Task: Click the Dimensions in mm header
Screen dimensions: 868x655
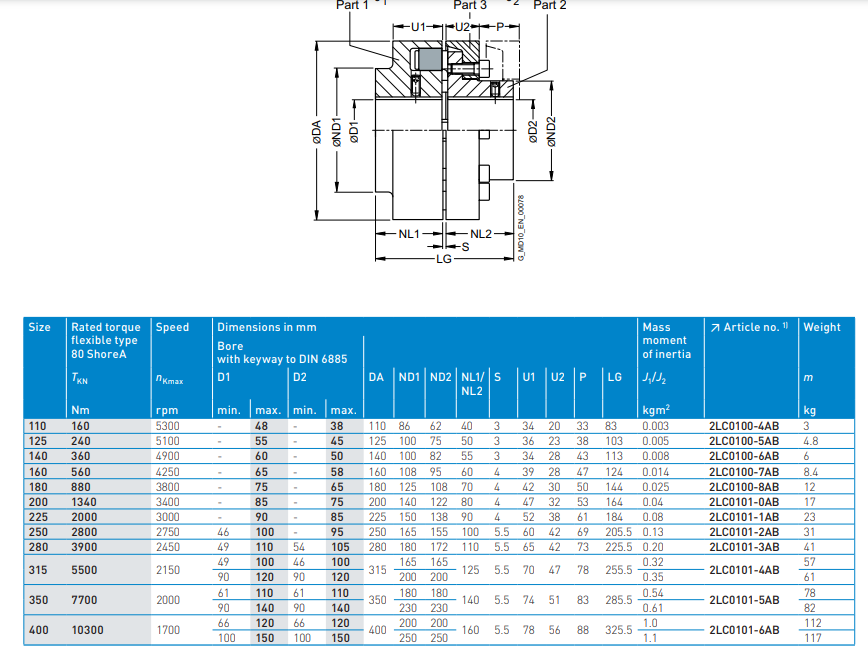Action: click(266, 327)
